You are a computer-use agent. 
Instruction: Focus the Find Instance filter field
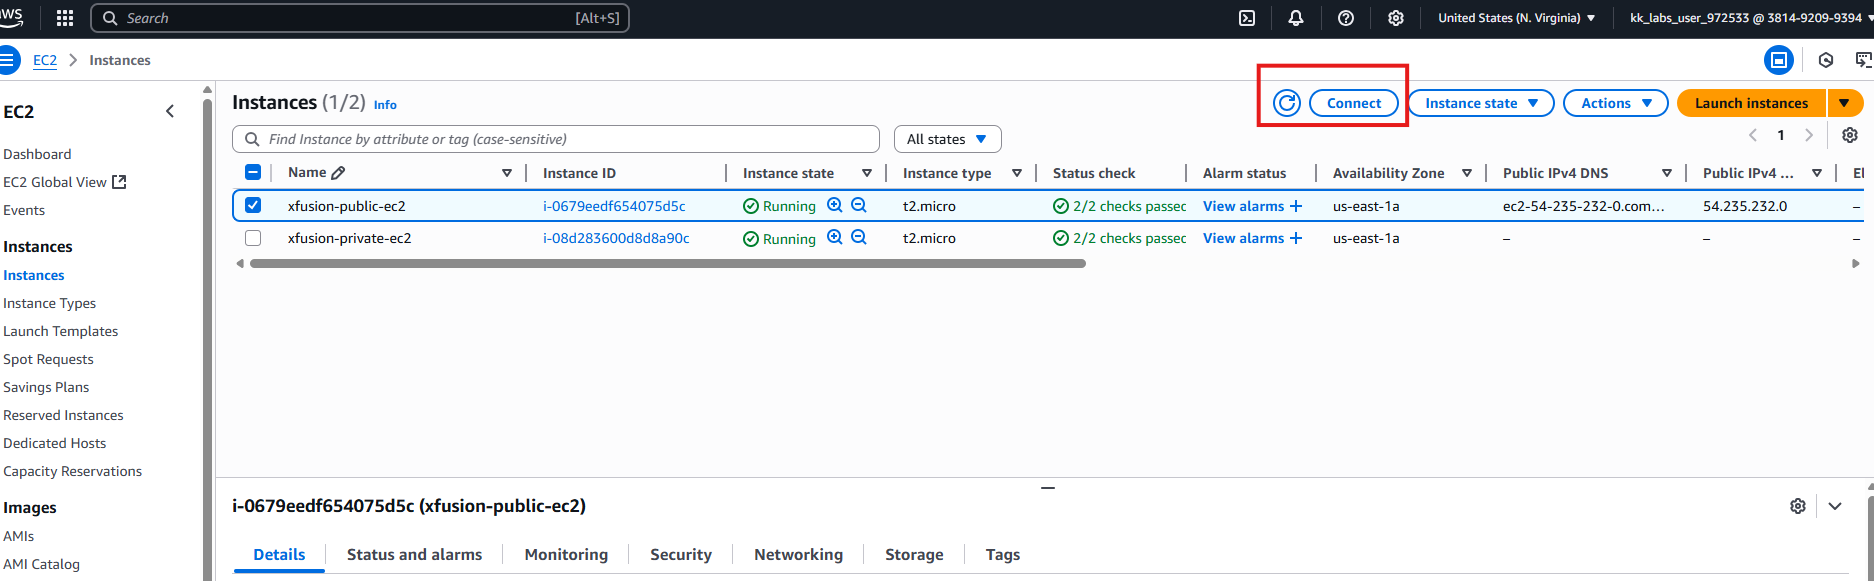[x=556, y=139]
